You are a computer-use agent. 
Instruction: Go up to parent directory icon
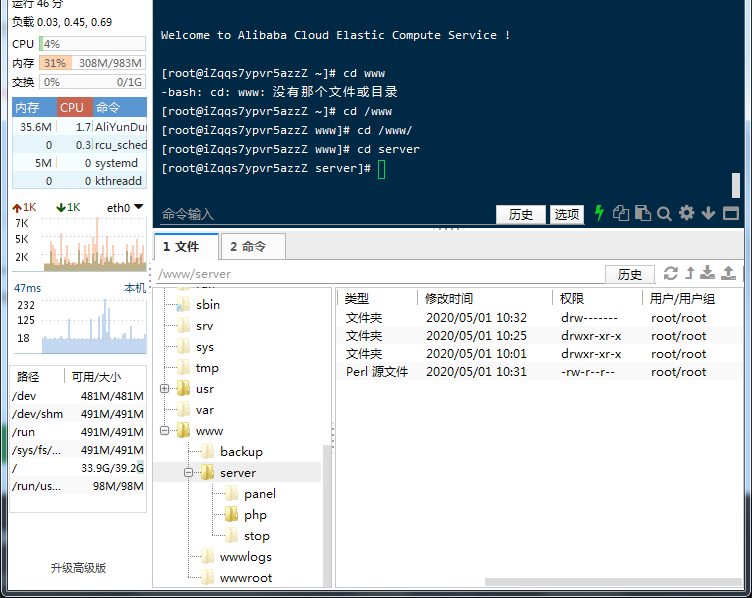(690, 273)
